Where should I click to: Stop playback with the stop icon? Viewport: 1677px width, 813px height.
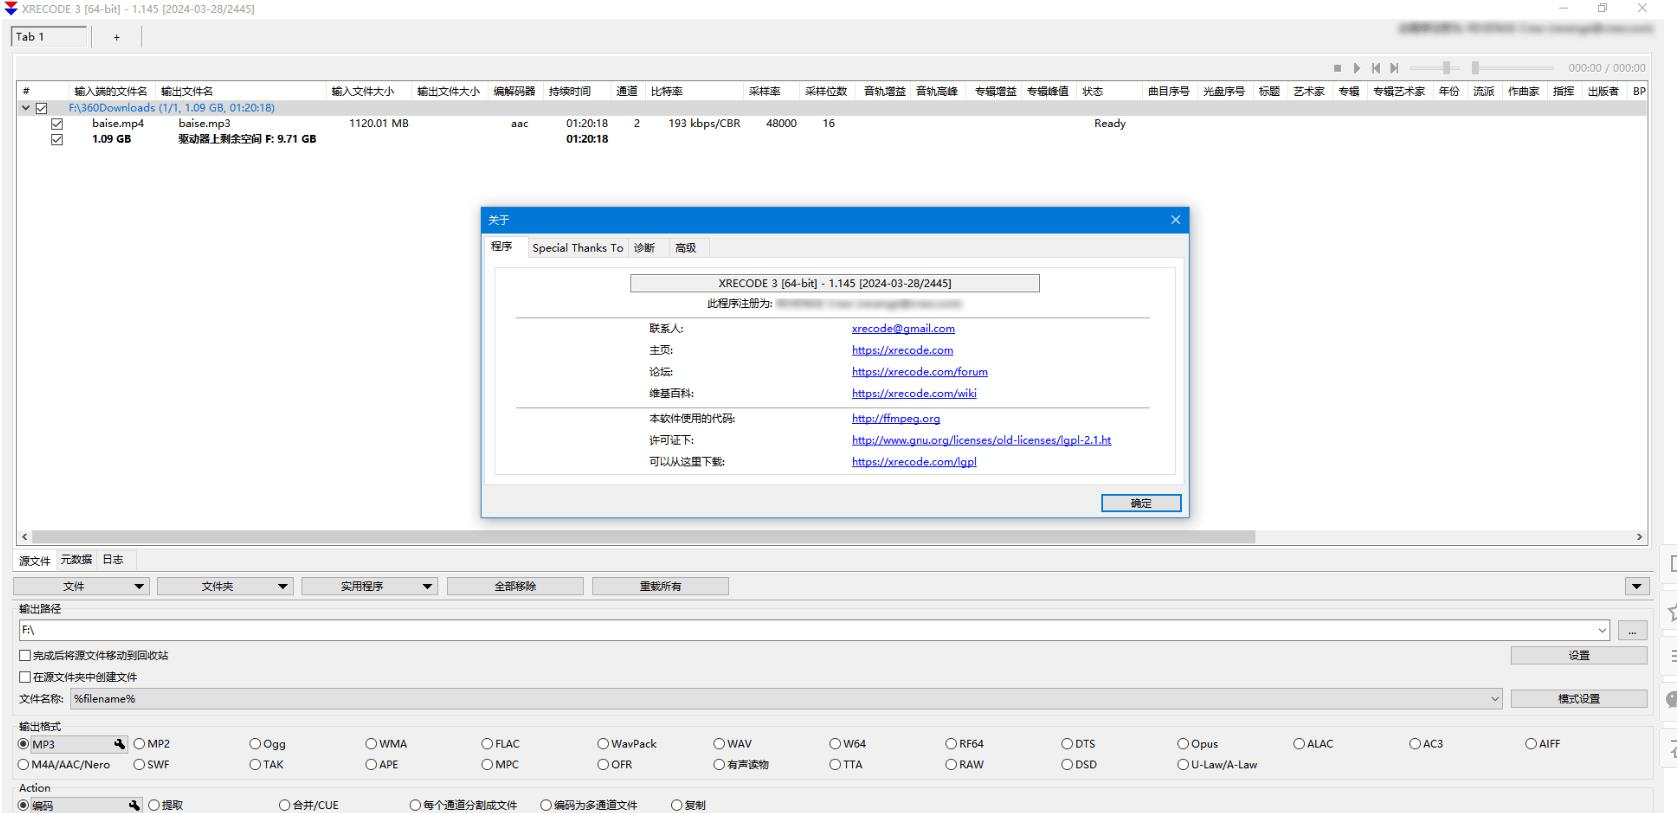point(1337,68)
